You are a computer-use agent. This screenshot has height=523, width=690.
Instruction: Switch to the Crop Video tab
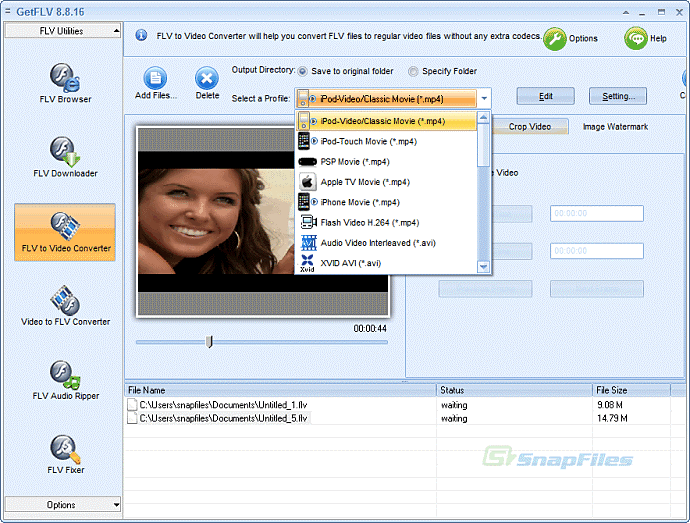coord(530,127)
